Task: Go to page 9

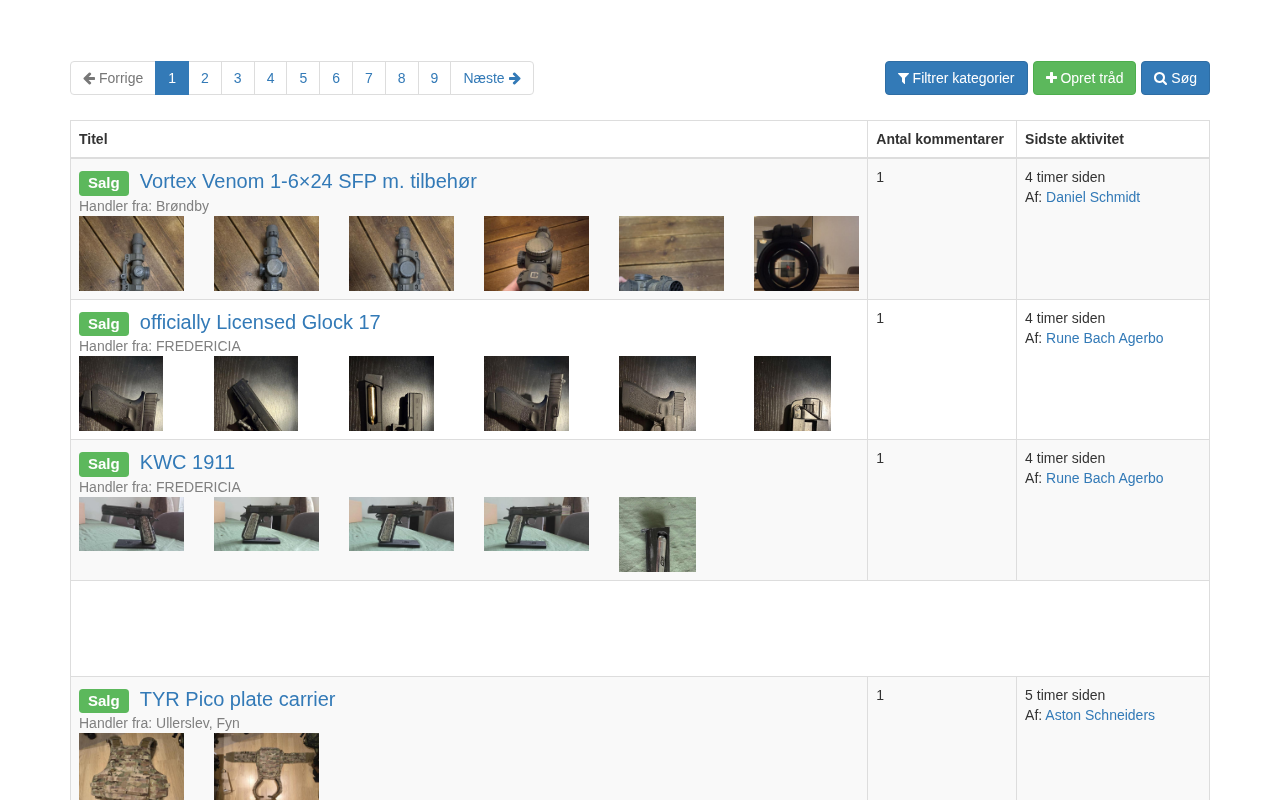Action: [434, 78]
